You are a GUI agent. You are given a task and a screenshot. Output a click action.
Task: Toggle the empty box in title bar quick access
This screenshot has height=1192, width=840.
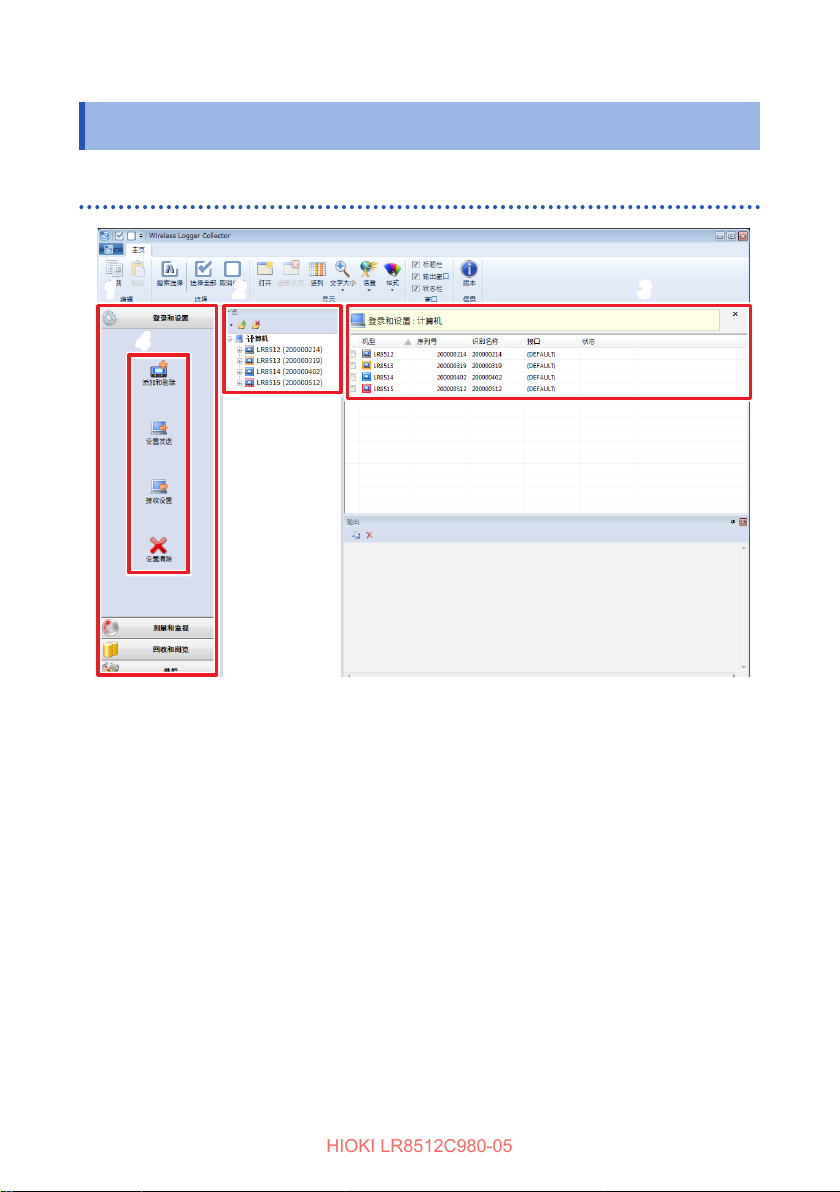pyautogui.click(x=131, y=236)
